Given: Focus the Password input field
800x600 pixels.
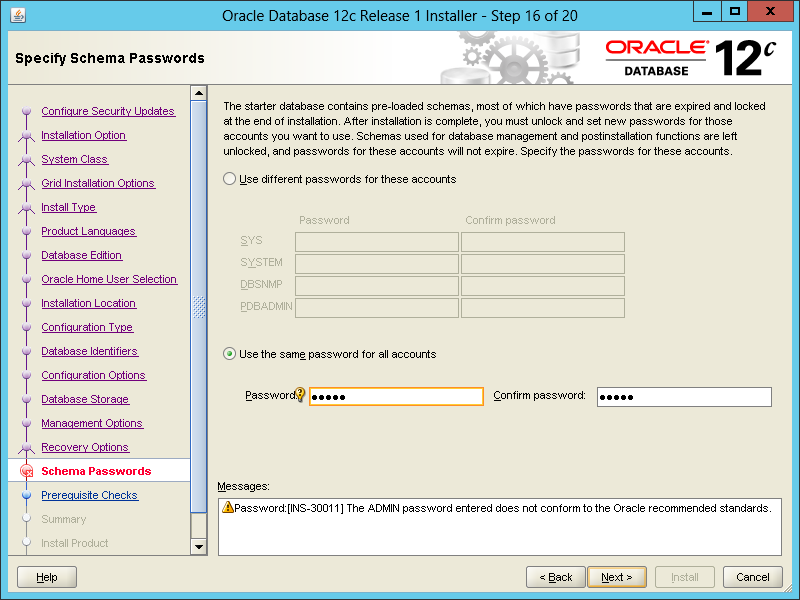Looking at the screenshot, I should tap(396, 396).
